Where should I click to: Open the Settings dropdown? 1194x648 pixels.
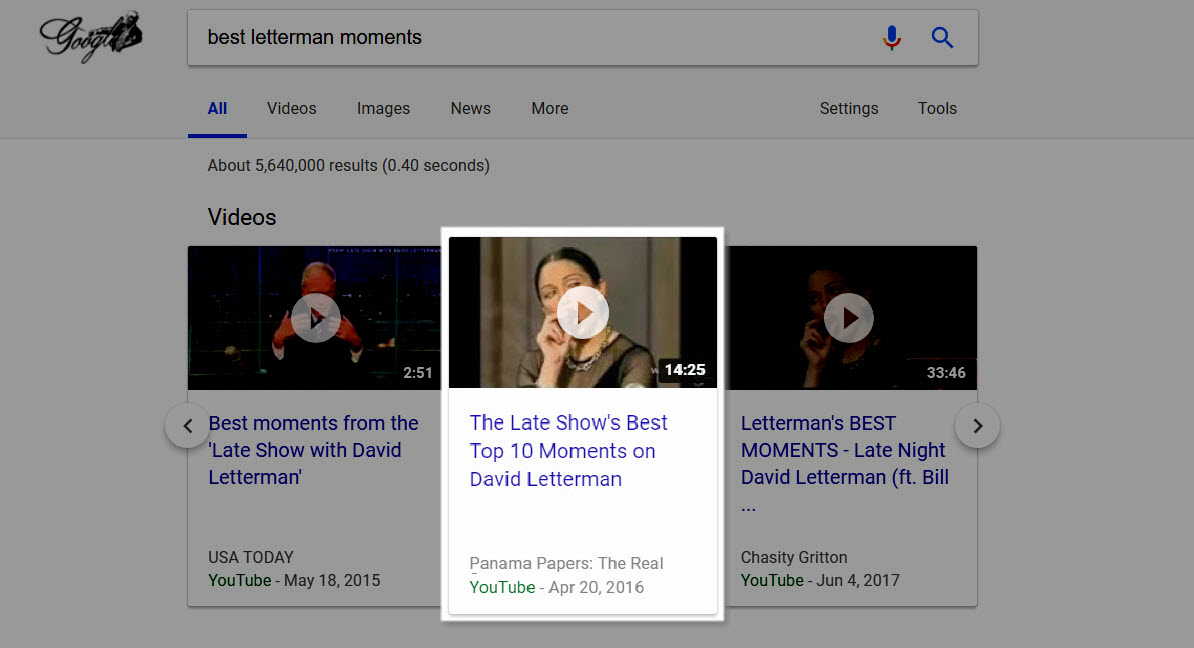click(848, 109)
